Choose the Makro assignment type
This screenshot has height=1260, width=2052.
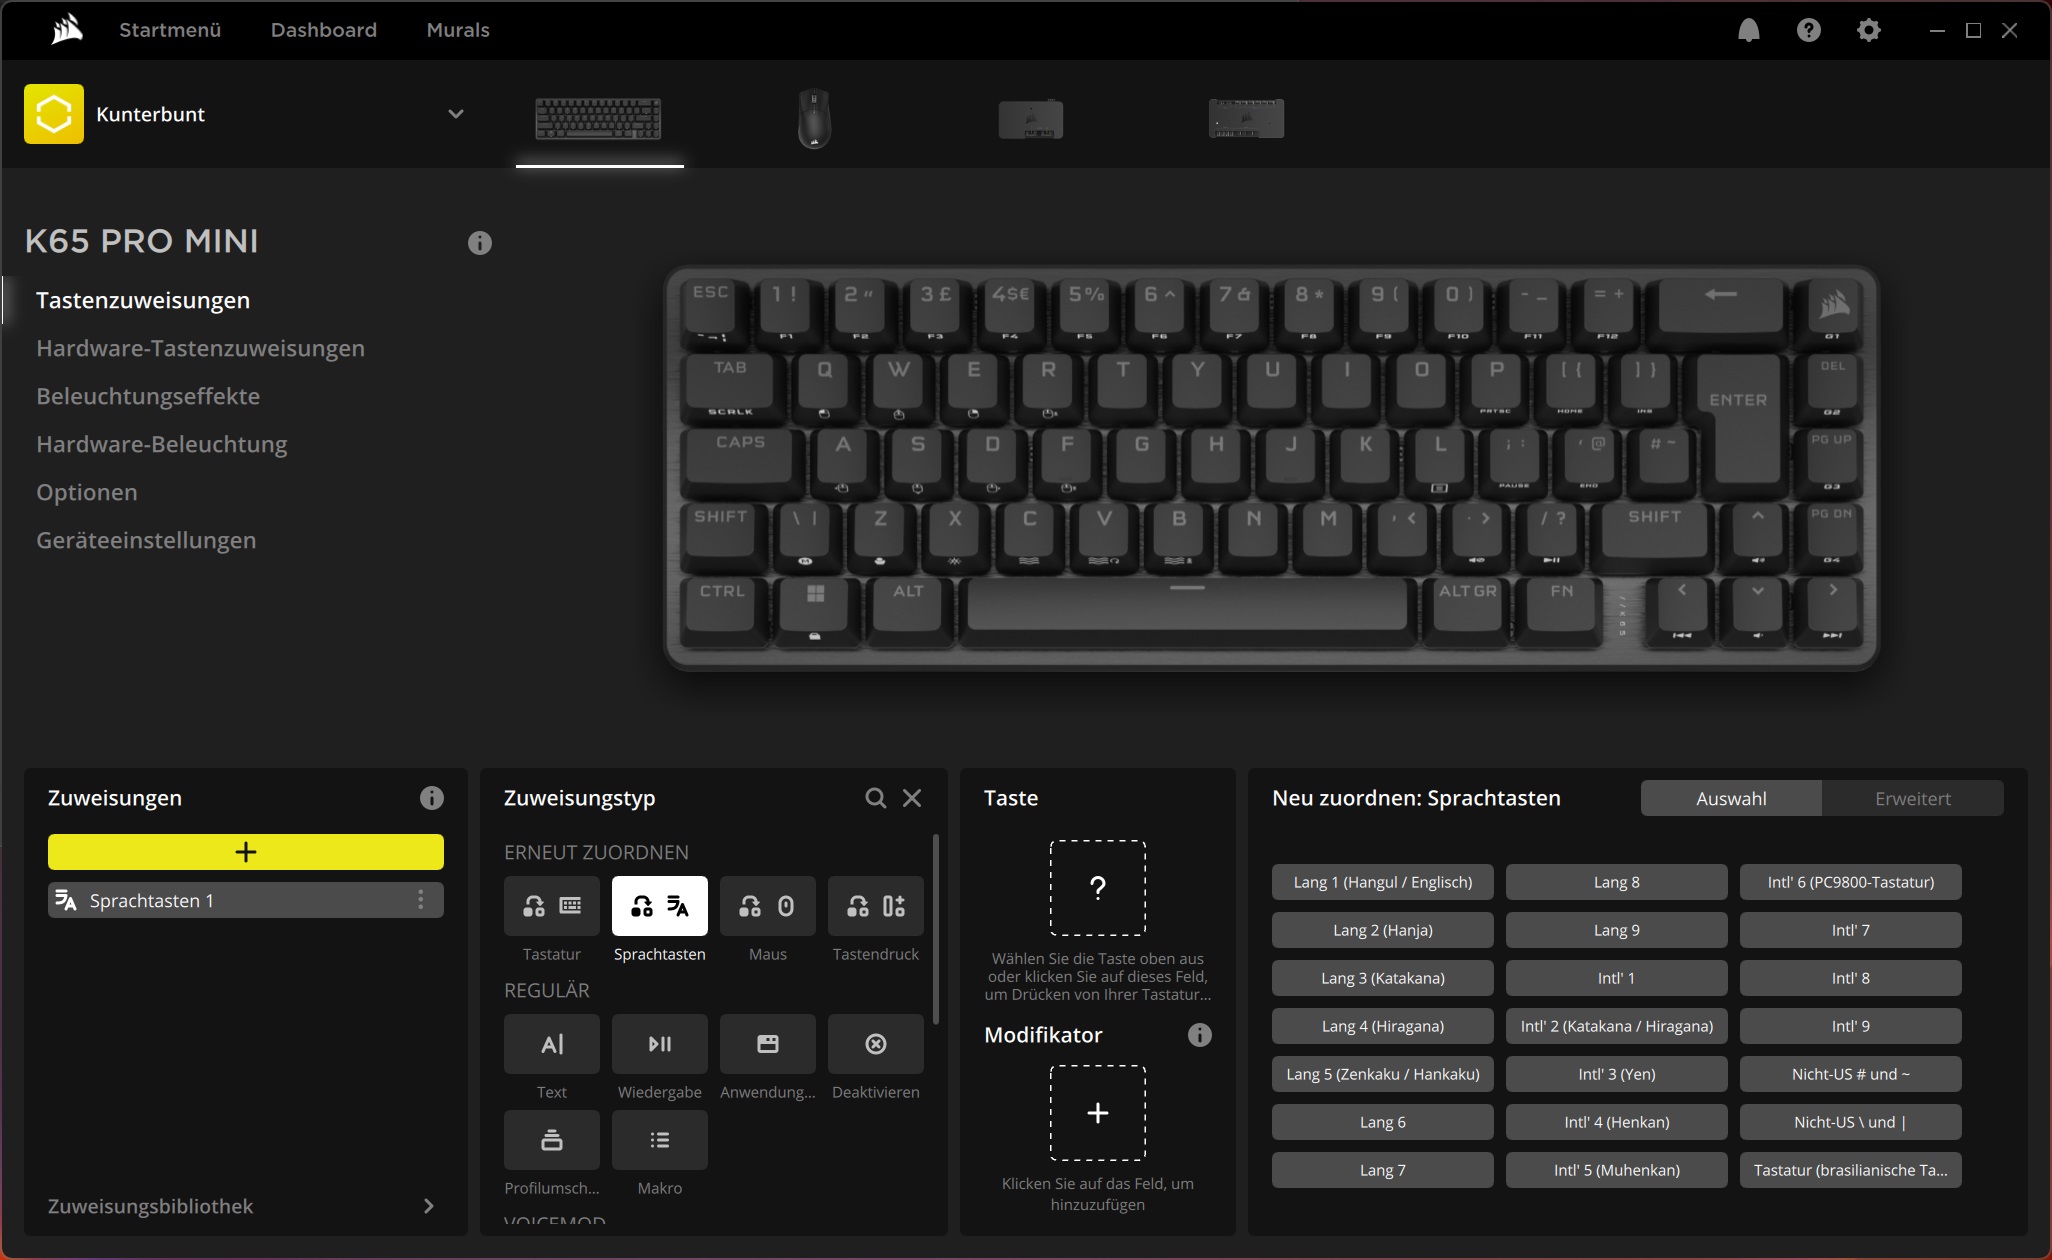click(x=660, y=1140)
